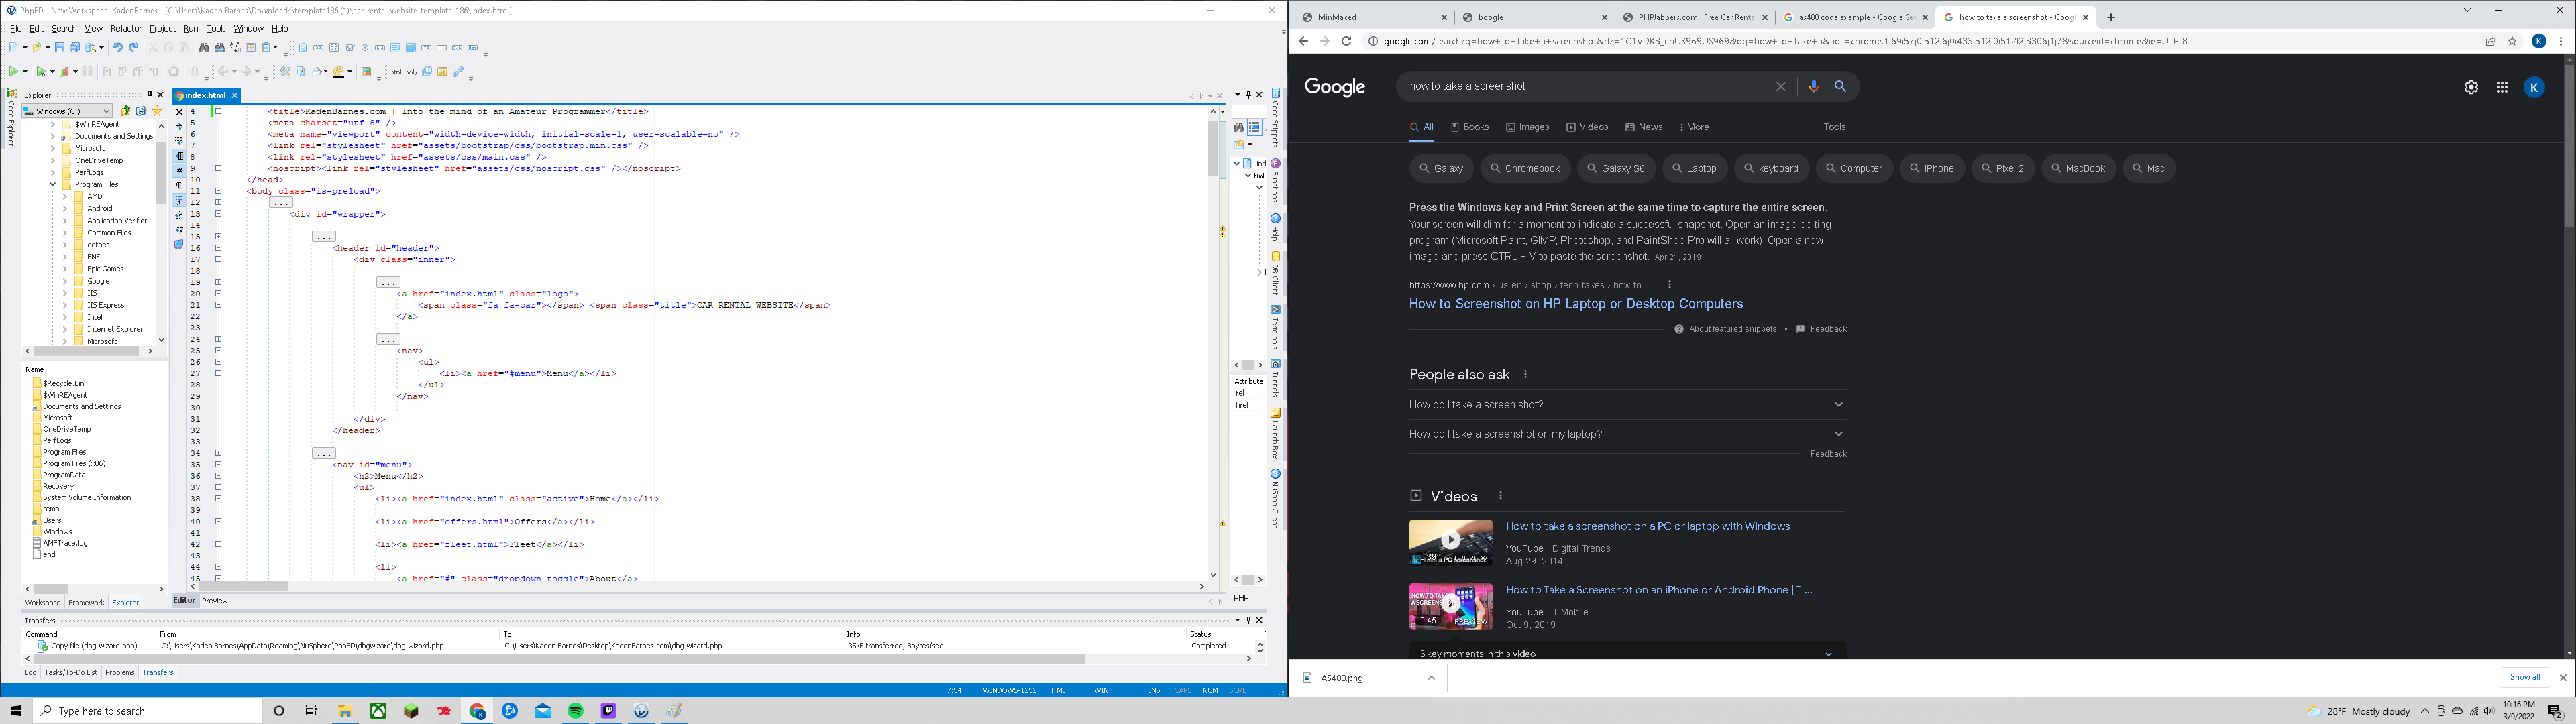Search by voice microphone icon in Google
Viewport: 2576px width, 724px height.
1813,86
